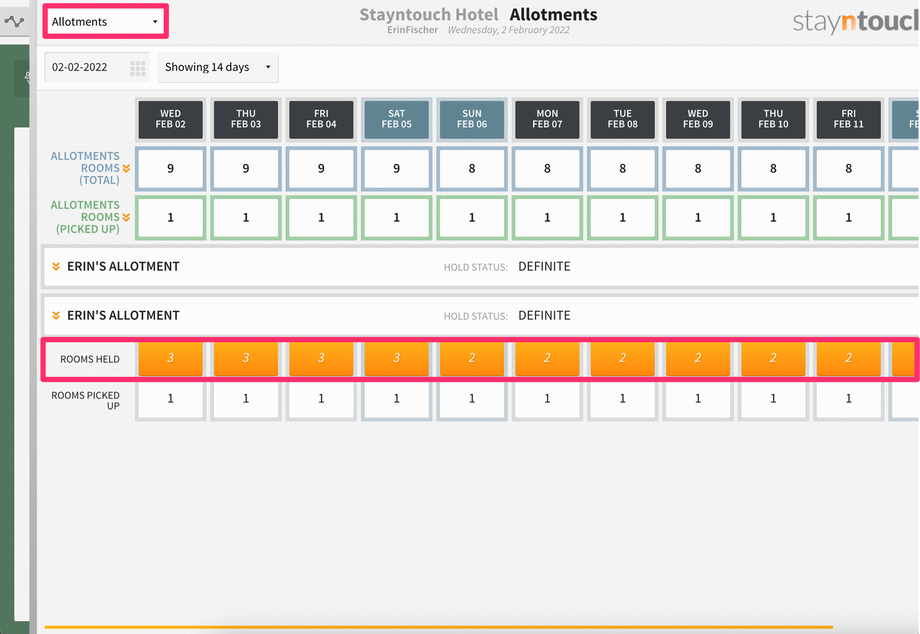The width and height of the screenshot is (920, 634).
Task: Click Rooms Held cell for FEB 02
Action: pos(171,358)
